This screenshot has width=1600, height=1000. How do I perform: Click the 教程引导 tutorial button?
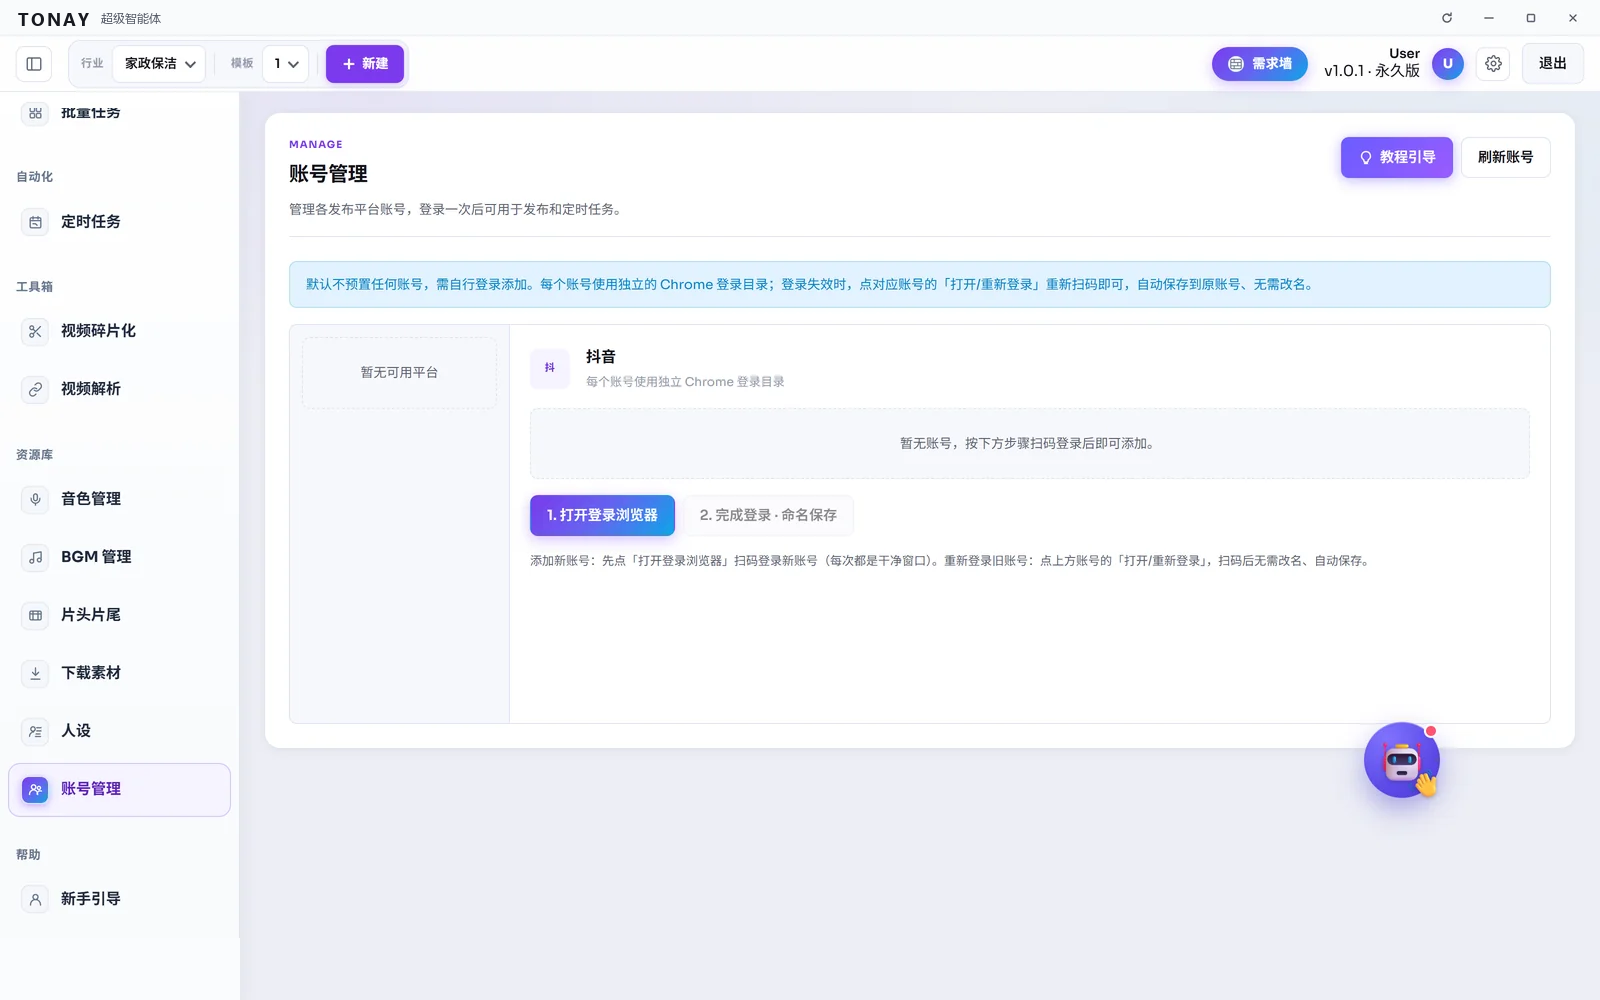pyautogui.click(x=1396, y=157)
